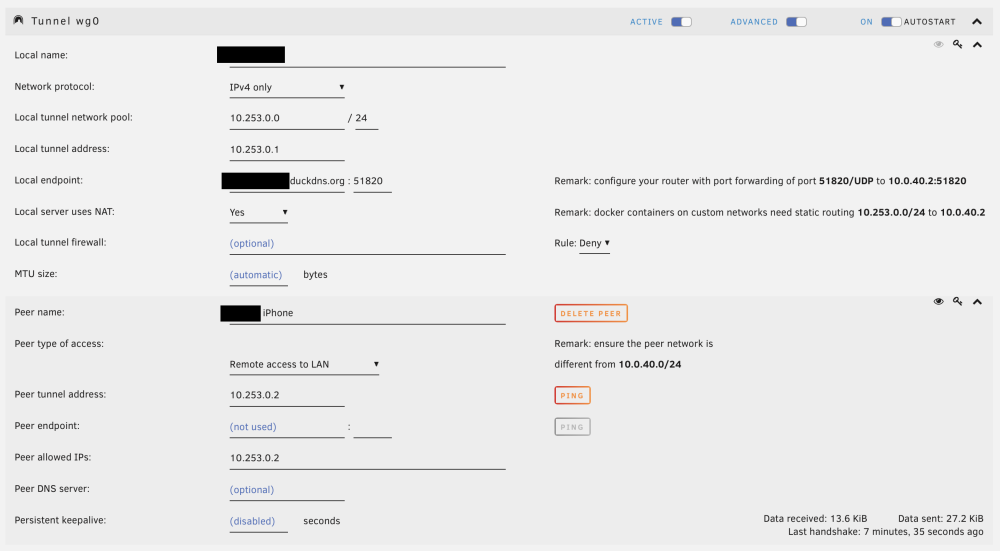Click the Data received 13.6 KiB text
Viewport: 1000px width, 551px height.
pyautogui.click(x=815, y=518)
